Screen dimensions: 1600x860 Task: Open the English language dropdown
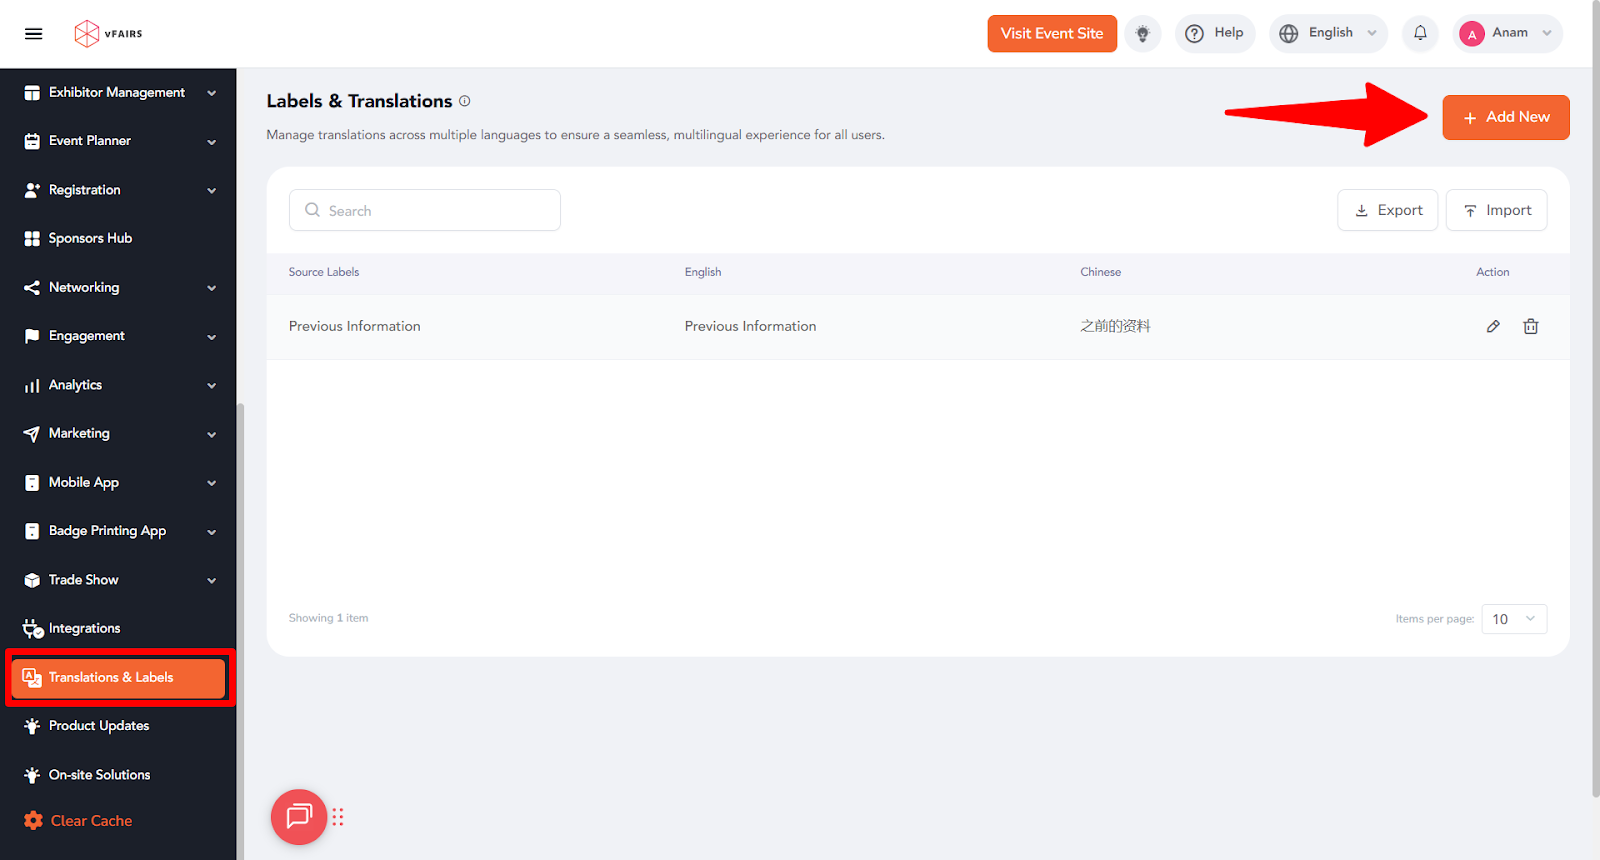click(x=1328, y=33)
